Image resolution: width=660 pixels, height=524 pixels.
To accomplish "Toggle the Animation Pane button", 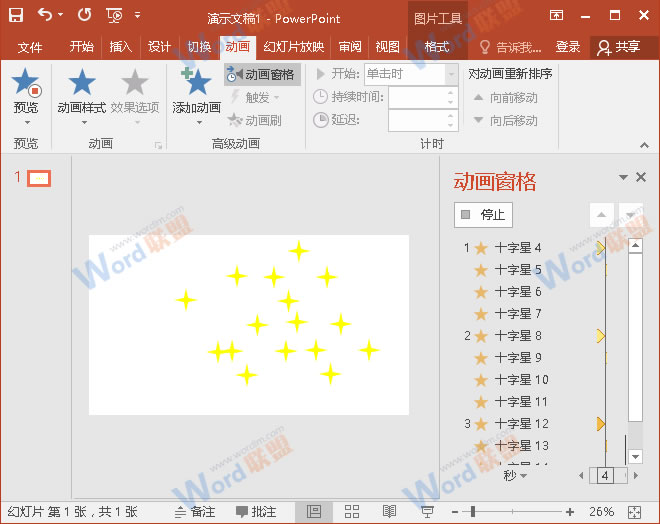I will 261,75.
